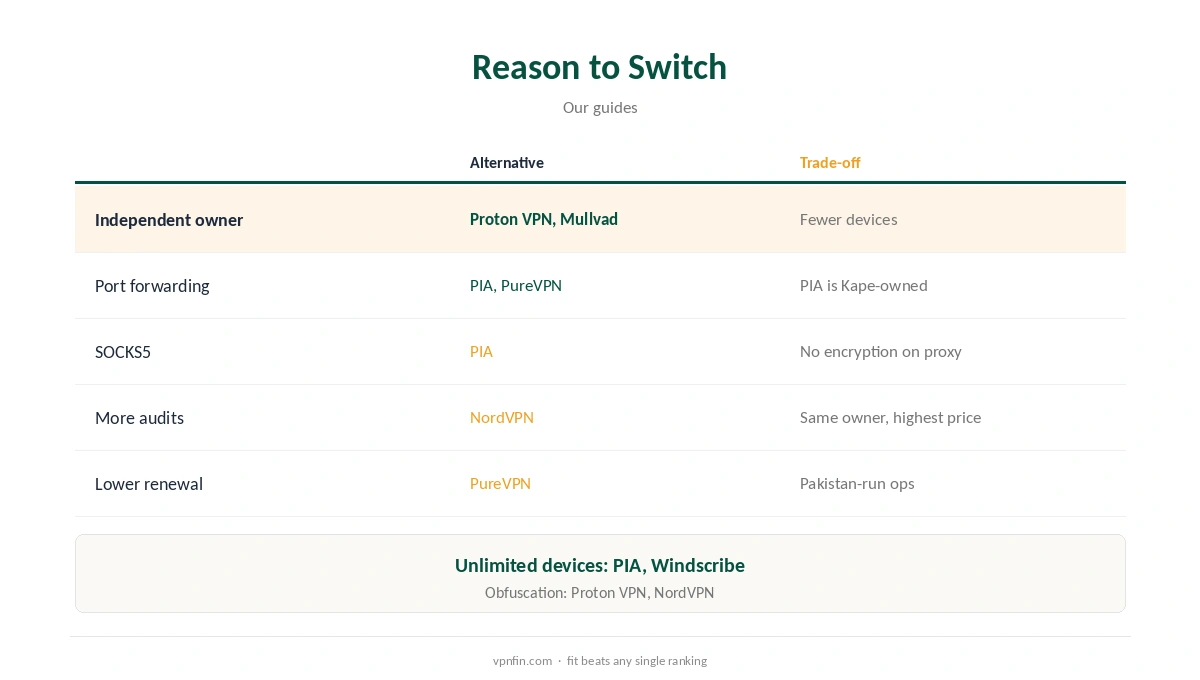The width and height of the screenshot is (1200, 680).
Task: Click the 'Our guides' subtitle
Action: point(600,108)
